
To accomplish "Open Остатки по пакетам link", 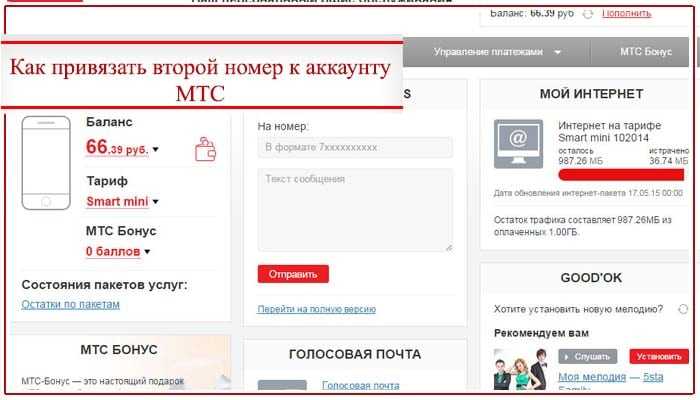I will (71, 304).
